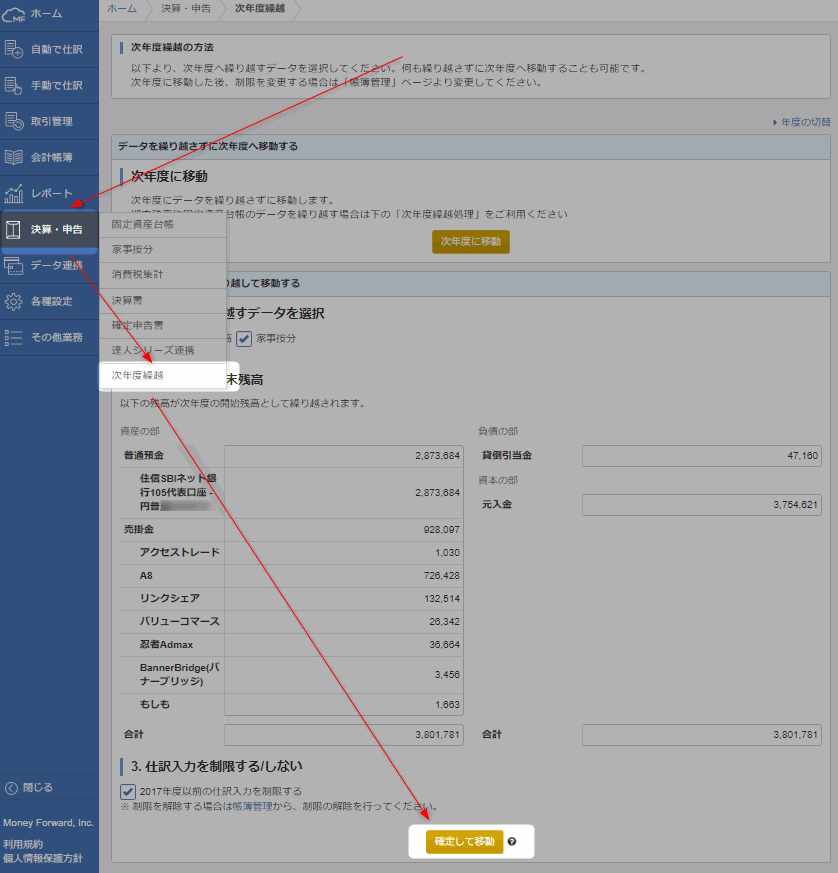The image size is (838, 873).
Task: Open the 自動で仕訳 sidebar icon
Action: [x=14, y=49]
